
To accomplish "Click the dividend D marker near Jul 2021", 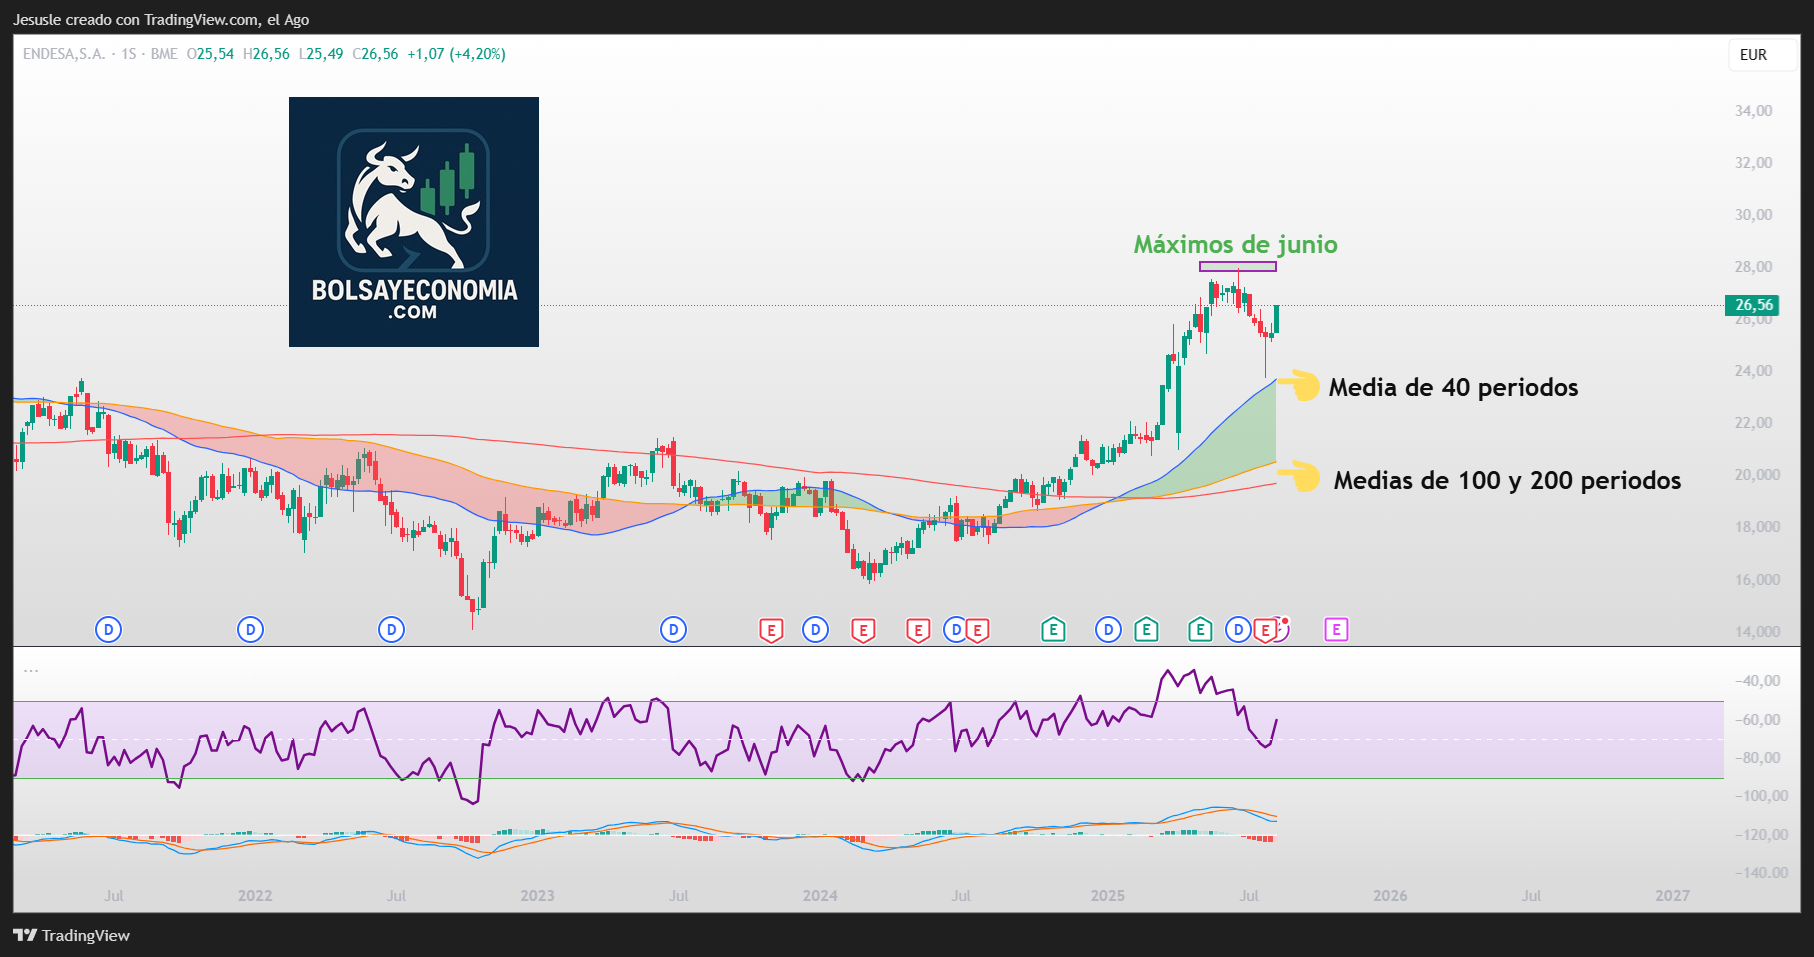I will pos(108,630).
